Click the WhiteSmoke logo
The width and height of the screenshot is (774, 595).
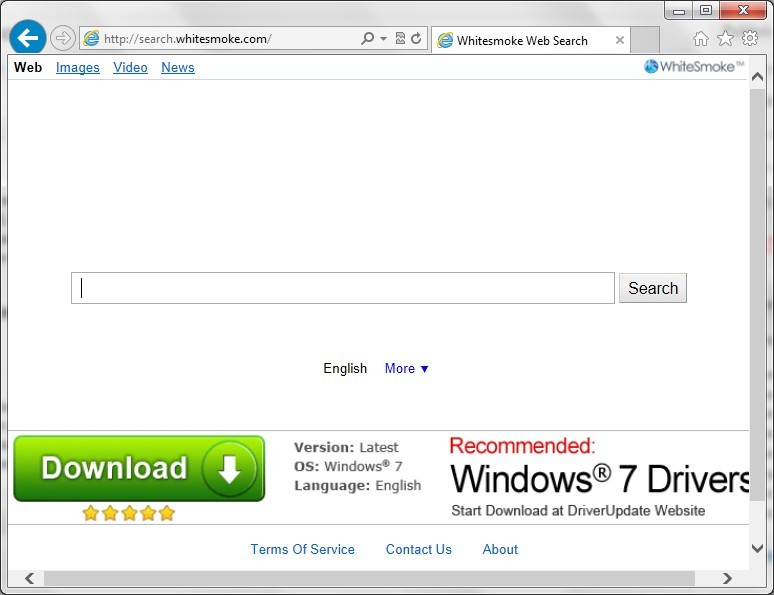coord(694,66)
